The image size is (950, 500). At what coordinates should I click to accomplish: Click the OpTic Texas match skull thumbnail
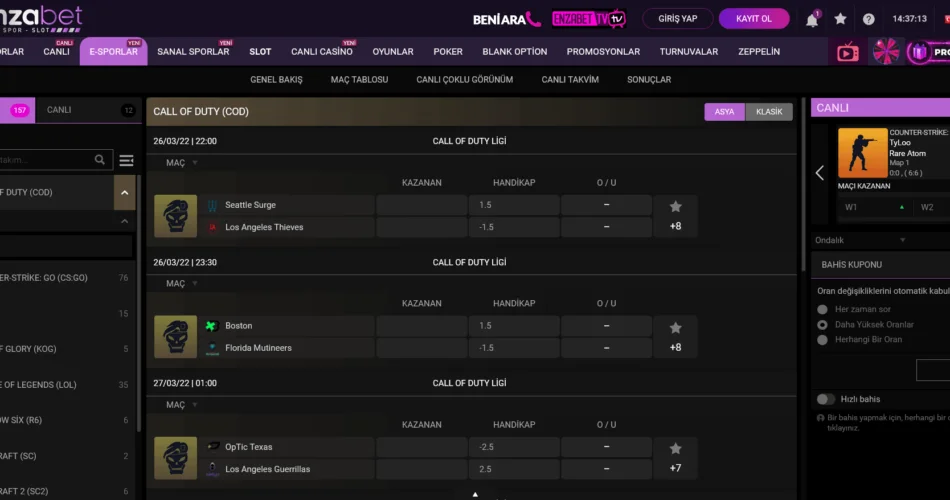pyautogui.click(x=175, y=458)
